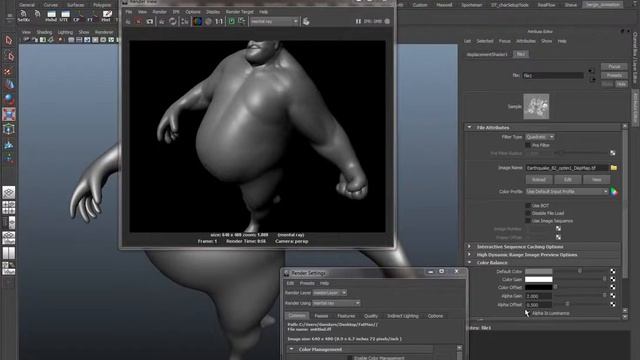Open Presets menu in Render Settings

(x=307, y=283)
